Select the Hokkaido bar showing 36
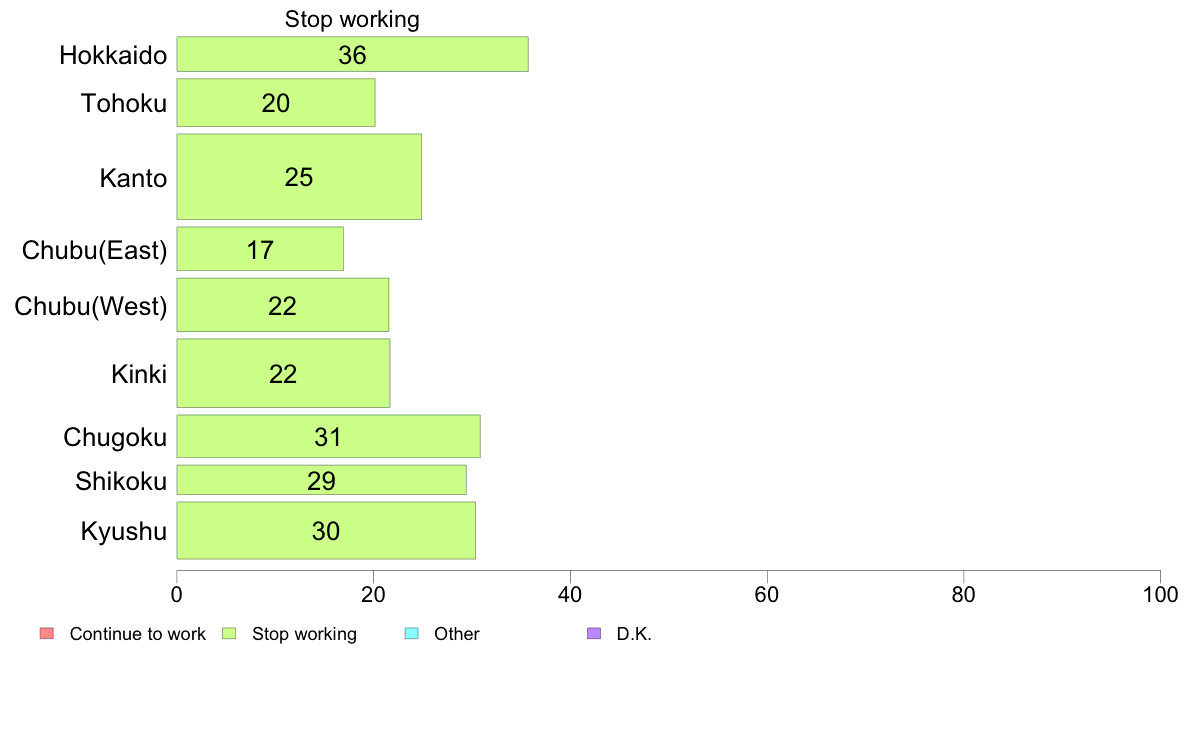 [352, 55]
